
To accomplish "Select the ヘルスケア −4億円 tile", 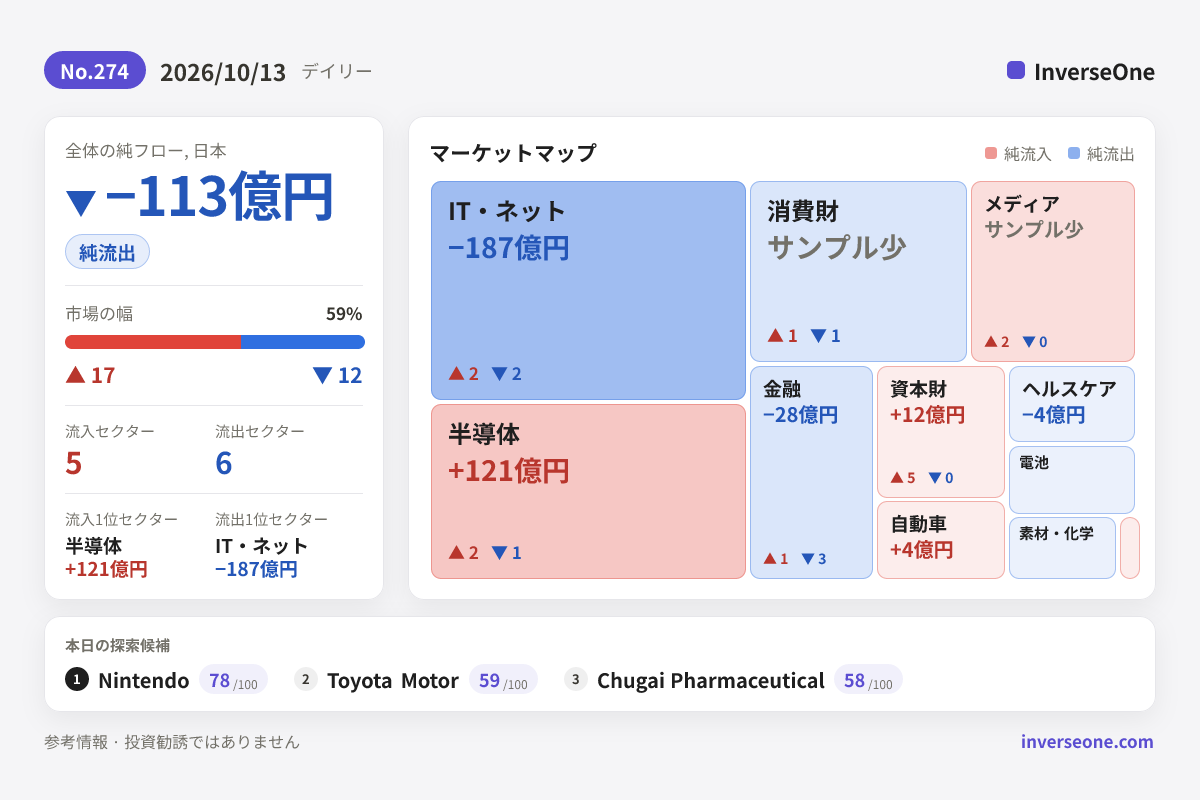I will tap(1072, 404).
